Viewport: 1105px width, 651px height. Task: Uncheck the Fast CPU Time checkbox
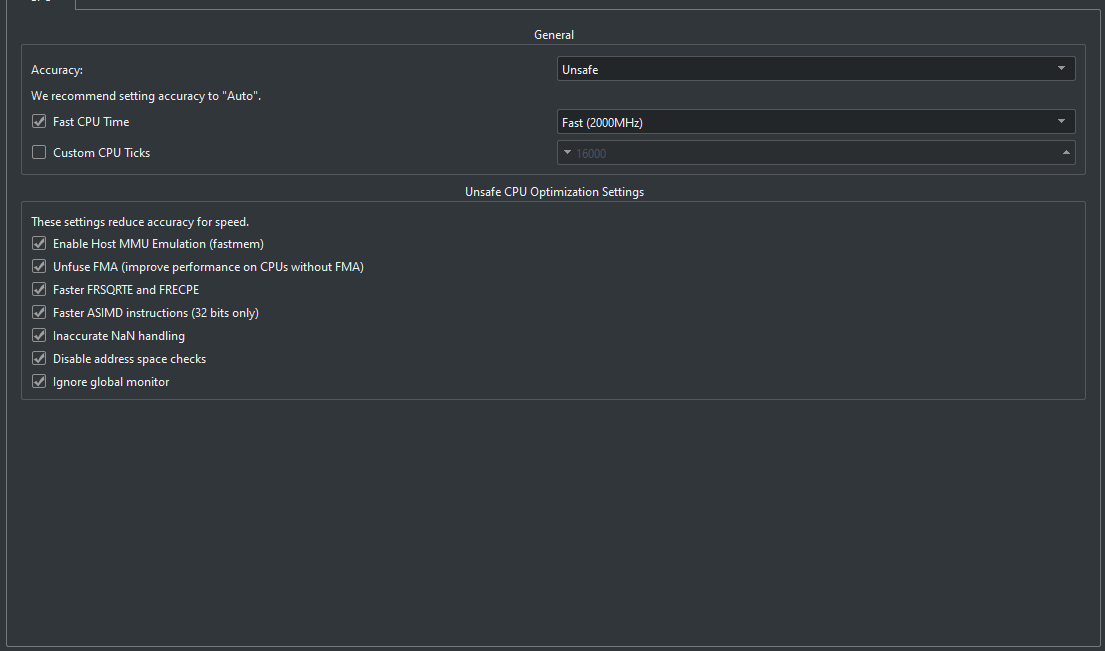(39, 121)
